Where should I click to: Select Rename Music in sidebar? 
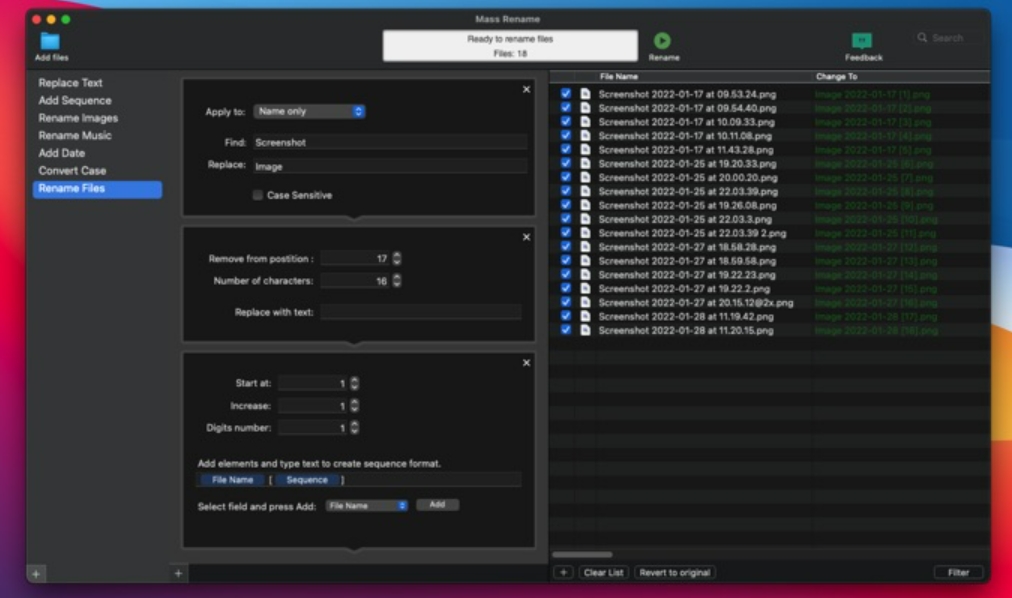[75, 135]
